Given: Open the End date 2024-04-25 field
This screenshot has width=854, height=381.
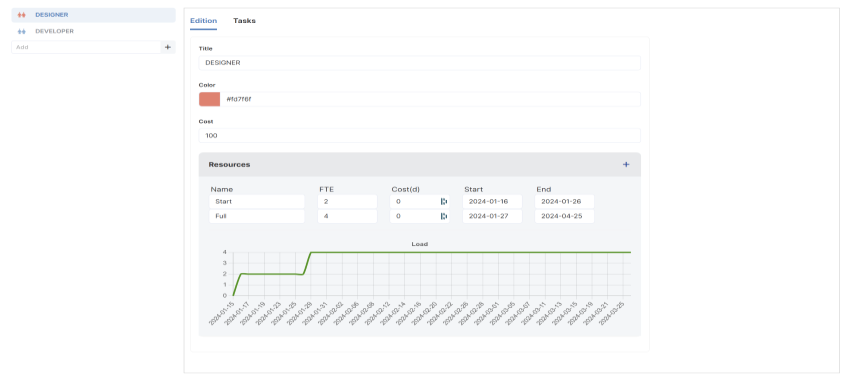Looking at the screenshot, I should coord(564,216).
